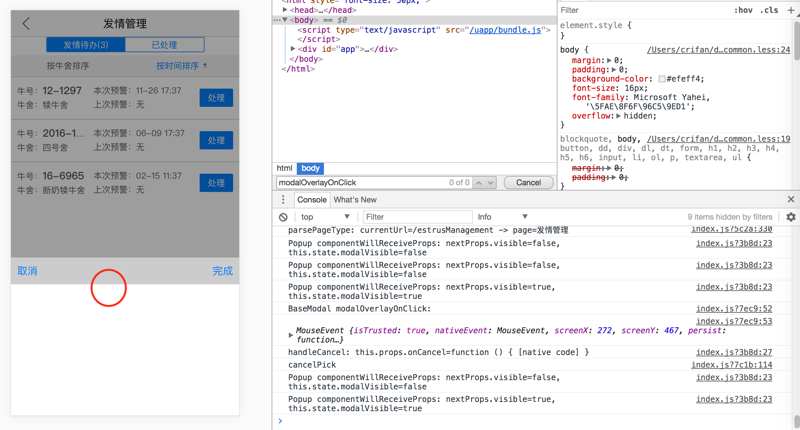Tap 取消 in the picker bar

tap(27, 271)
